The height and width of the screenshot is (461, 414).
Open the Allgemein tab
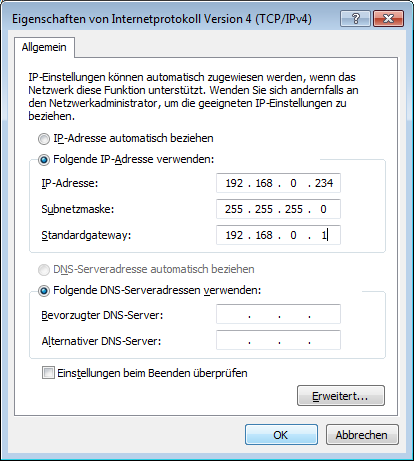(x=44, y=47)
